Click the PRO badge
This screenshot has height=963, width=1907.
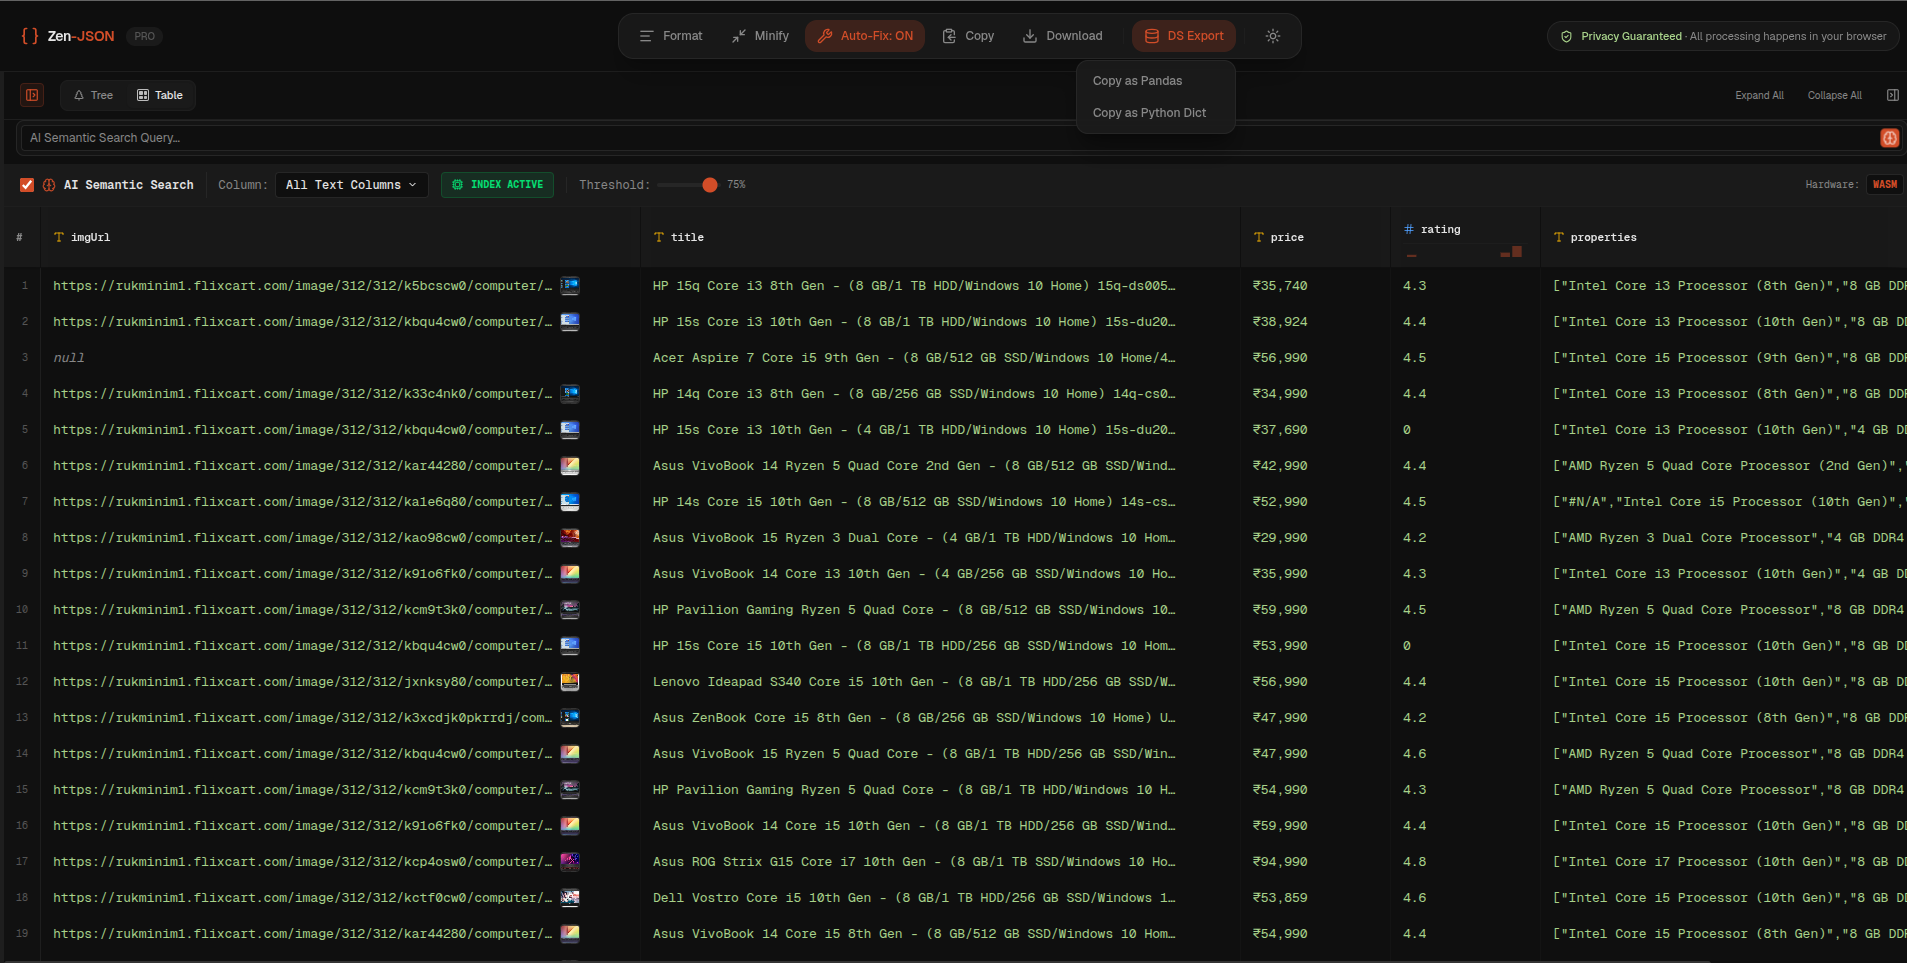[145, 36]
